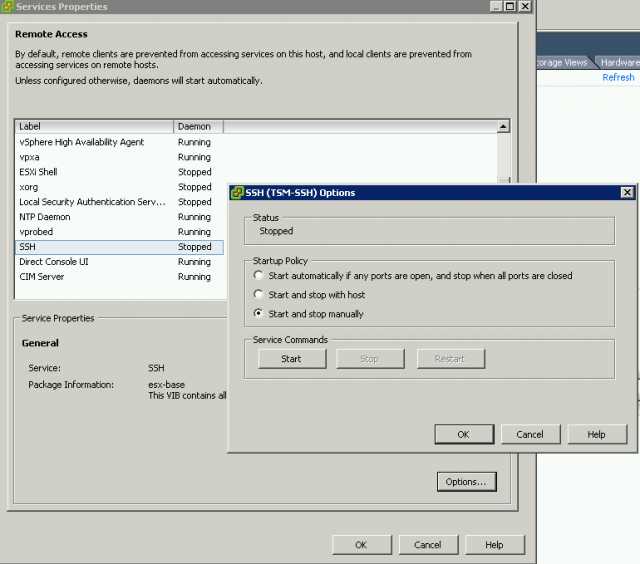Image resolution: width=640 pixels, height=564 pixels.
Task: Choose 'Start and stop manually' radio button
Action: [260, 314]
